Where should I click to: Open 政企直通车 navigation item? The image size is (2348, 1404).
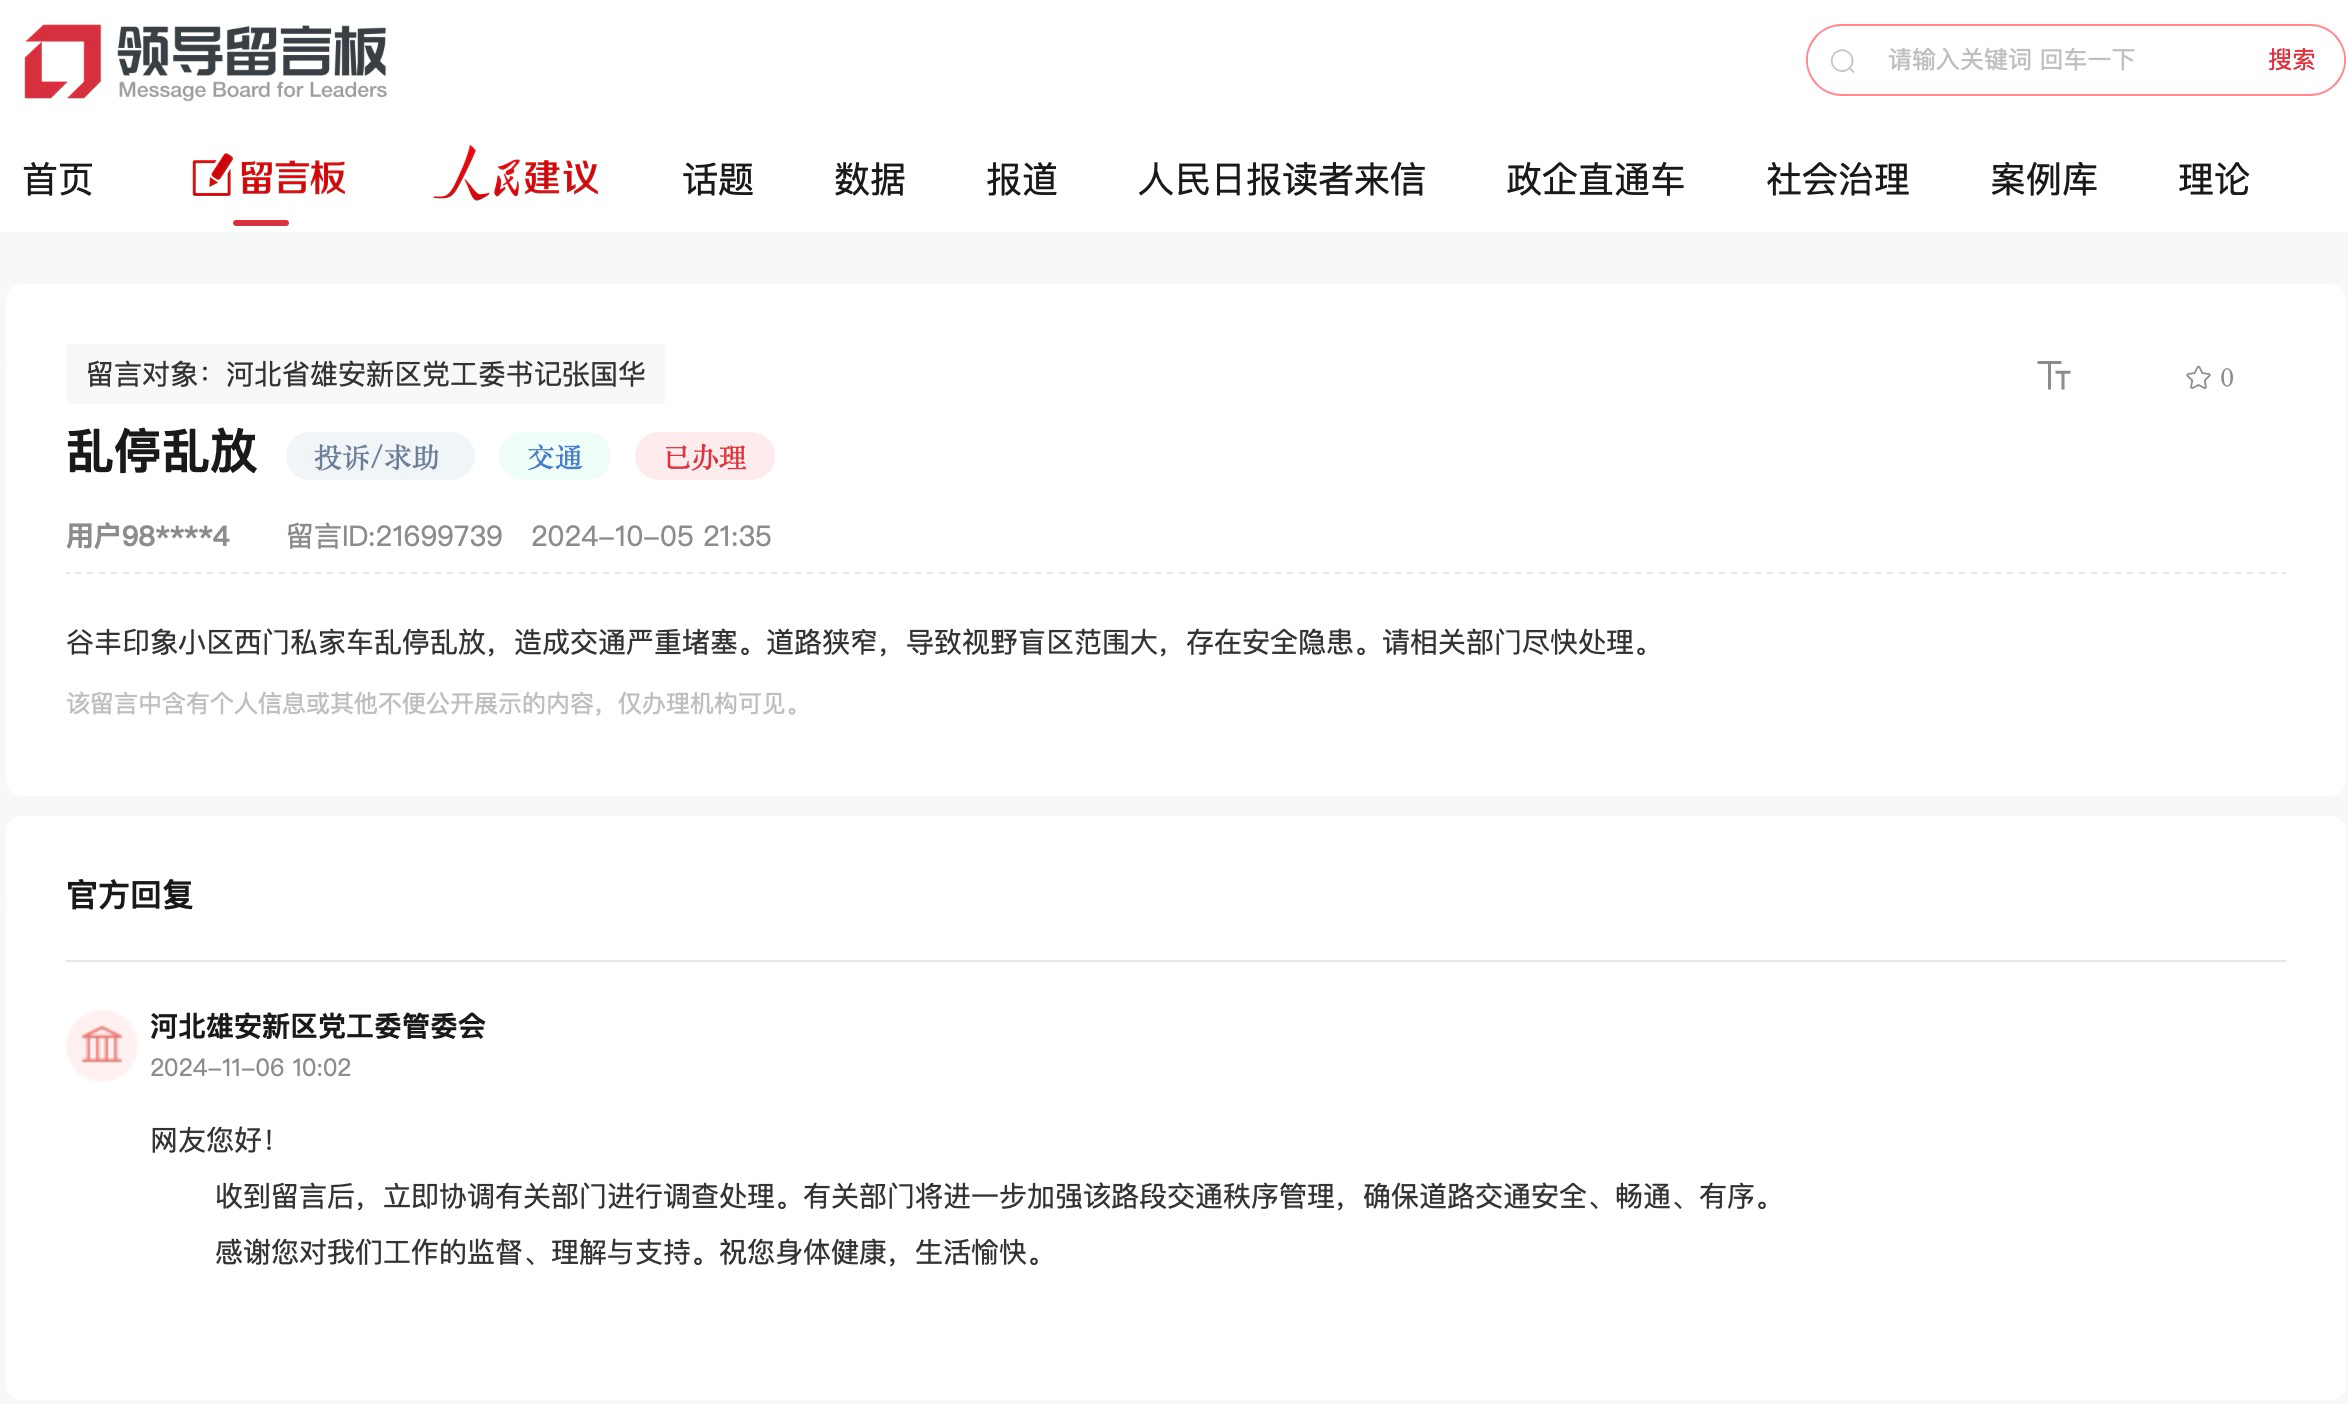[1595, 180]
